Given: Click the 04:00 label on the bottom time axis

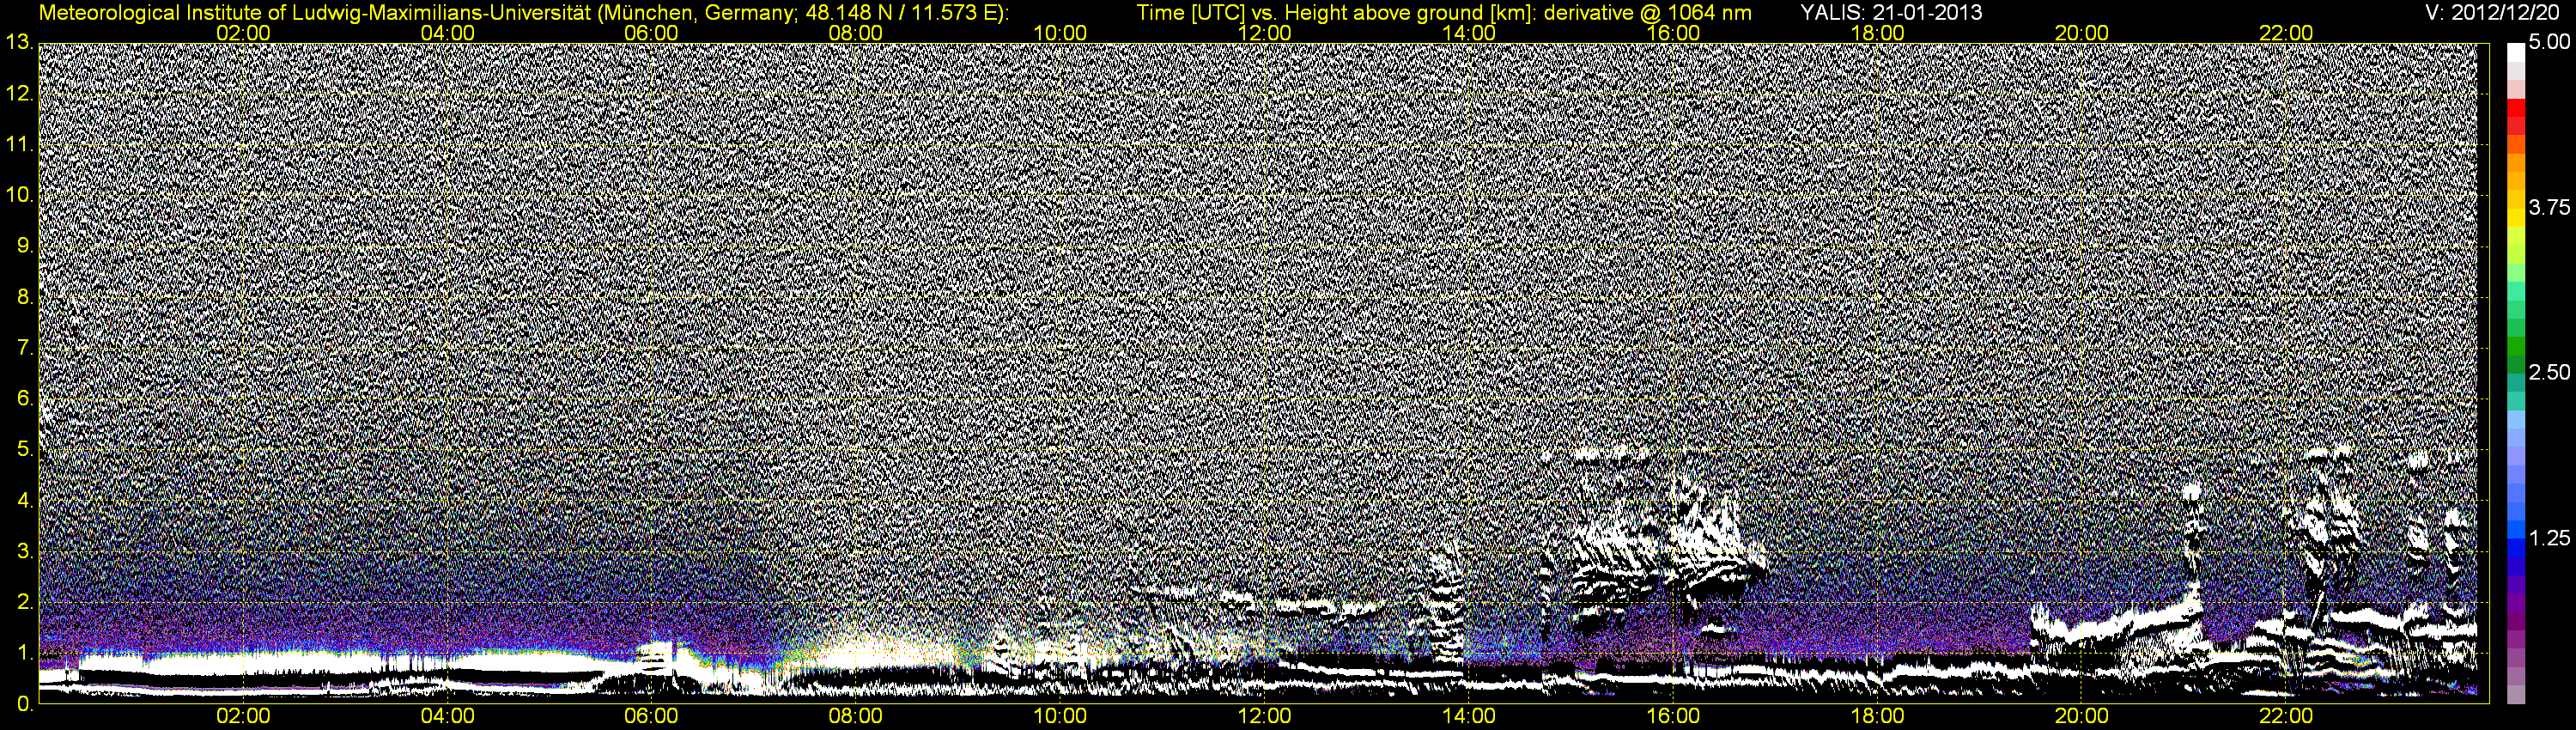Looking at the screenshot, I should pyautogui.click(x=447, y=716).
